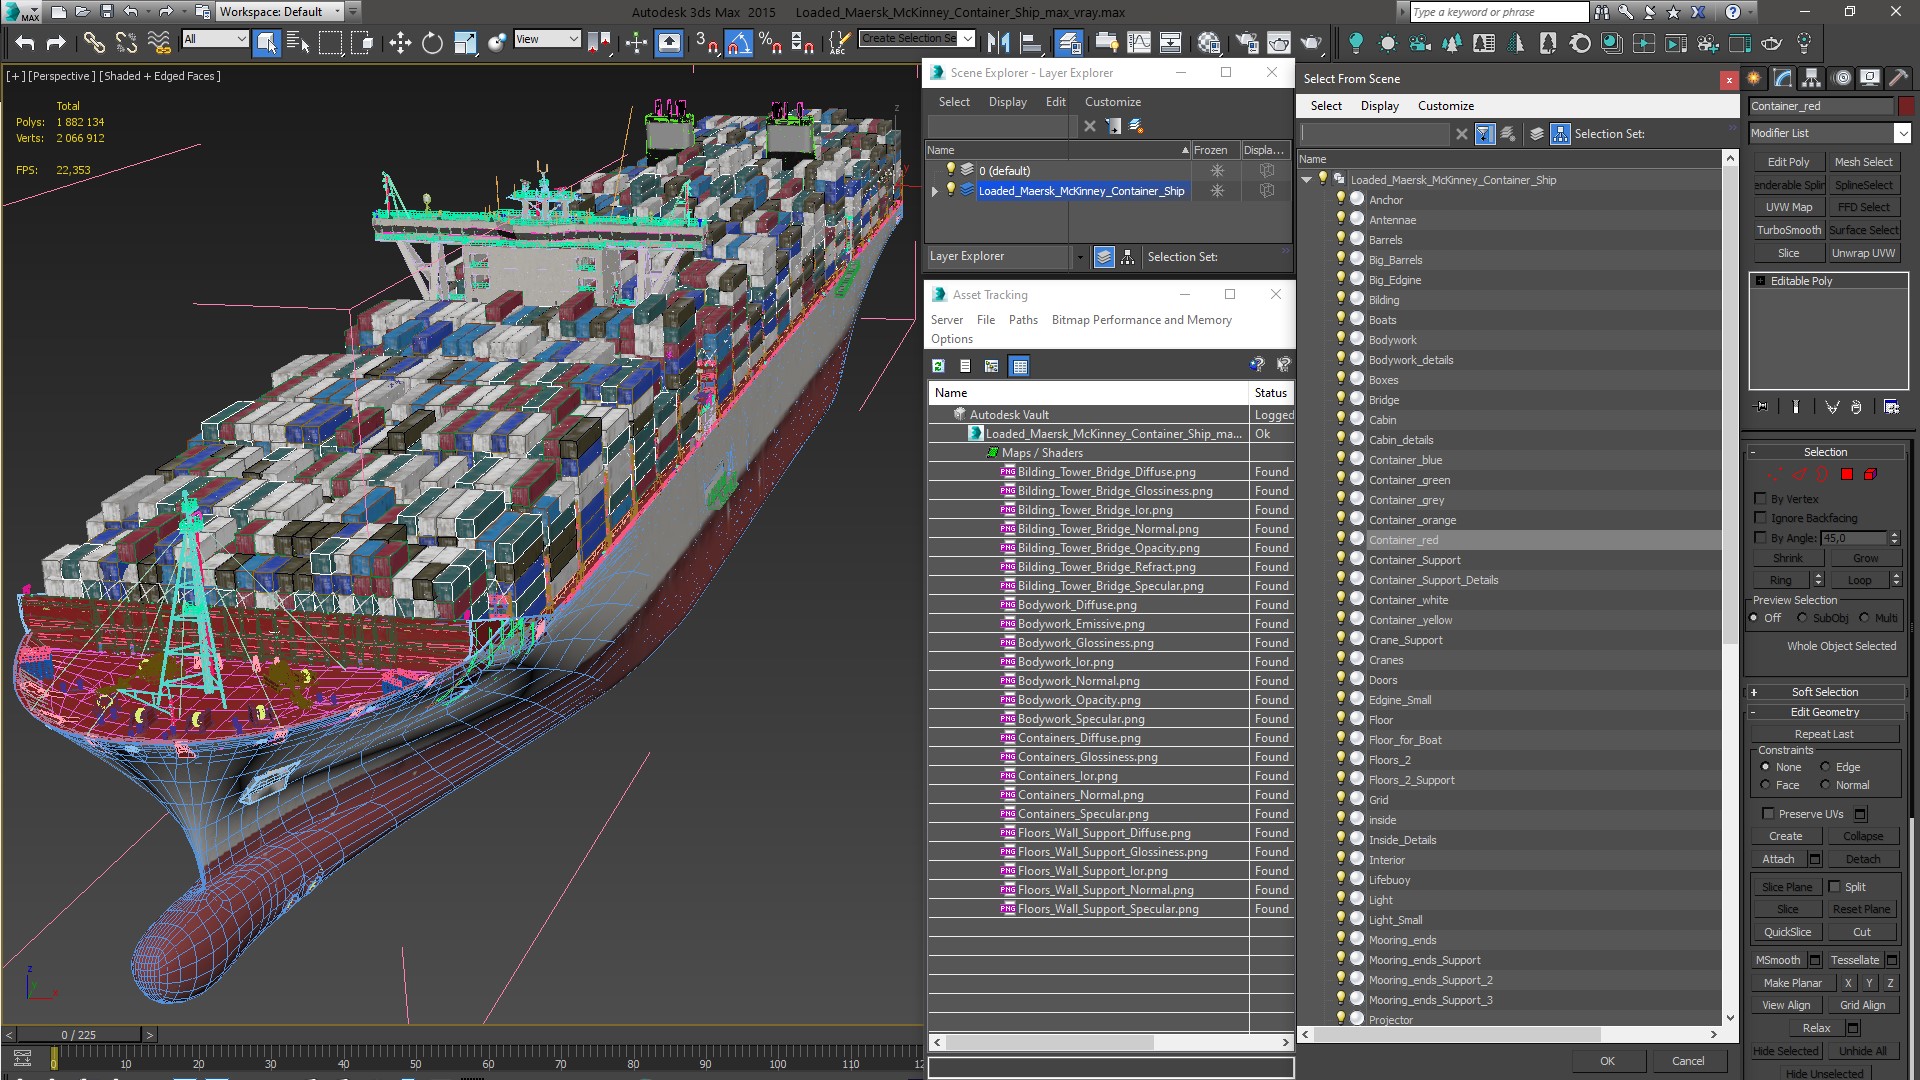Click the light bulb lighting icon

click(x=1355, y=42)
